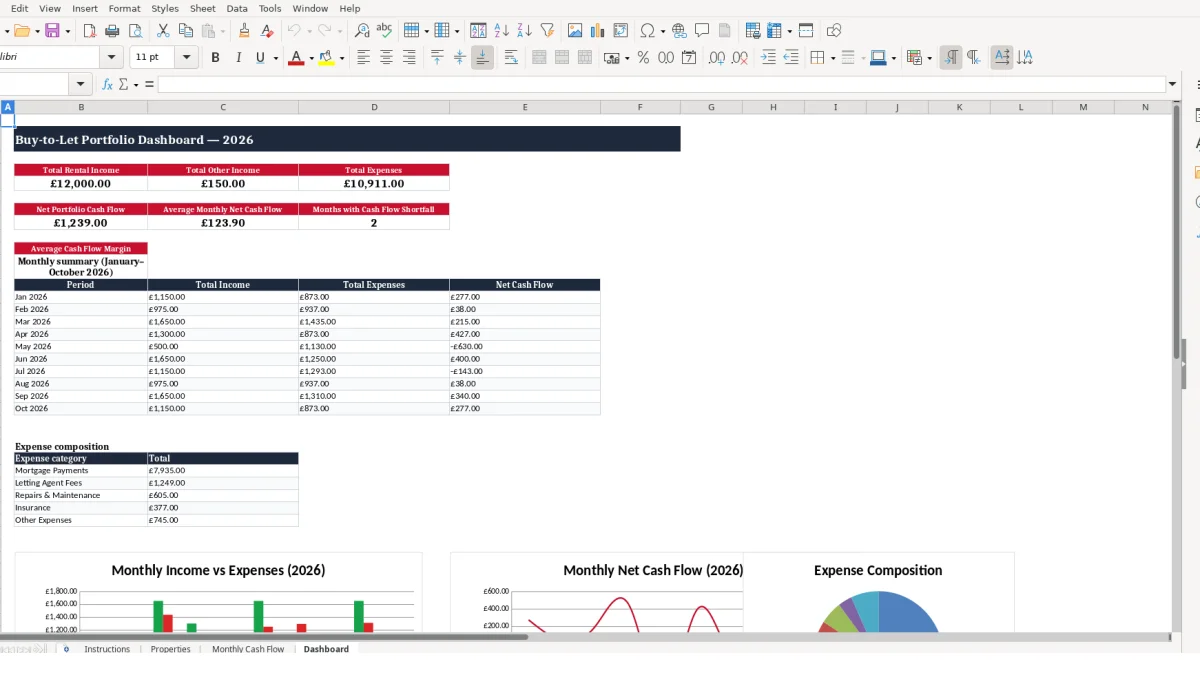Click the Select Function sum button
The image size is (1200, 675).
(123, 85)
